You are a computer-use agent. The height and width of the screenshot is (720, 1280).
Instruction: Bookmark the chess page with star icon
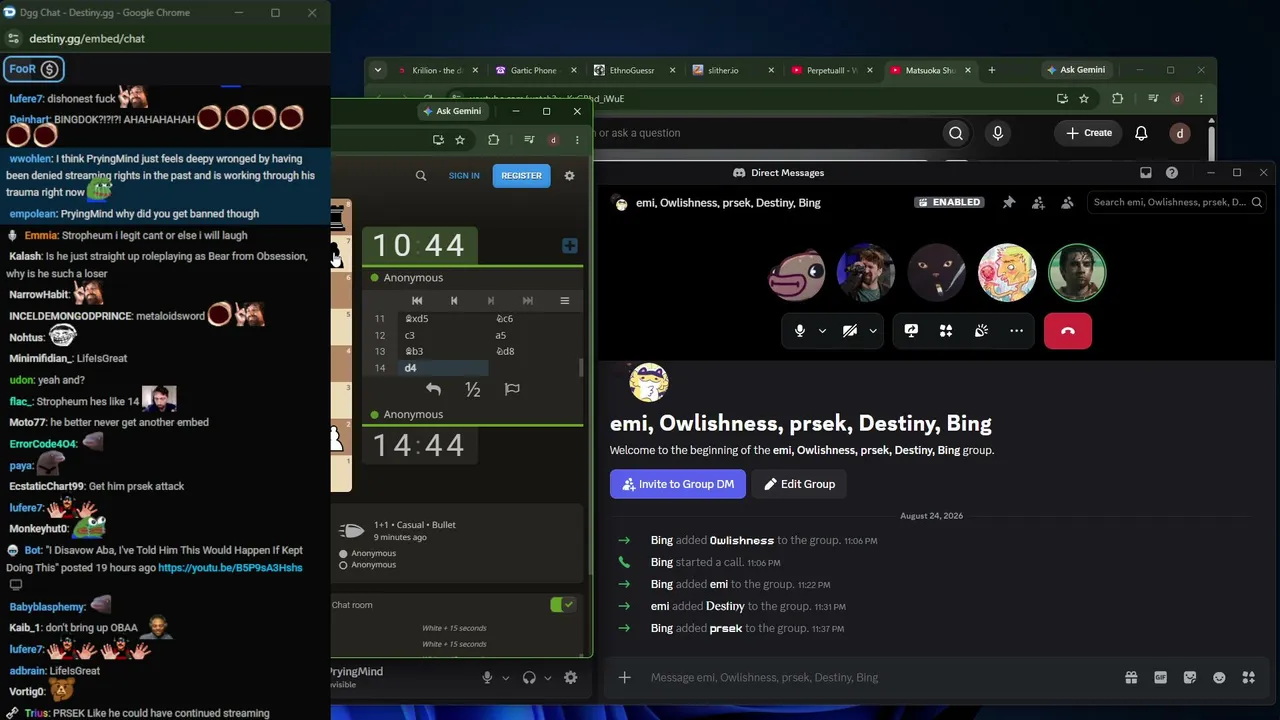(x=460, y=140)
